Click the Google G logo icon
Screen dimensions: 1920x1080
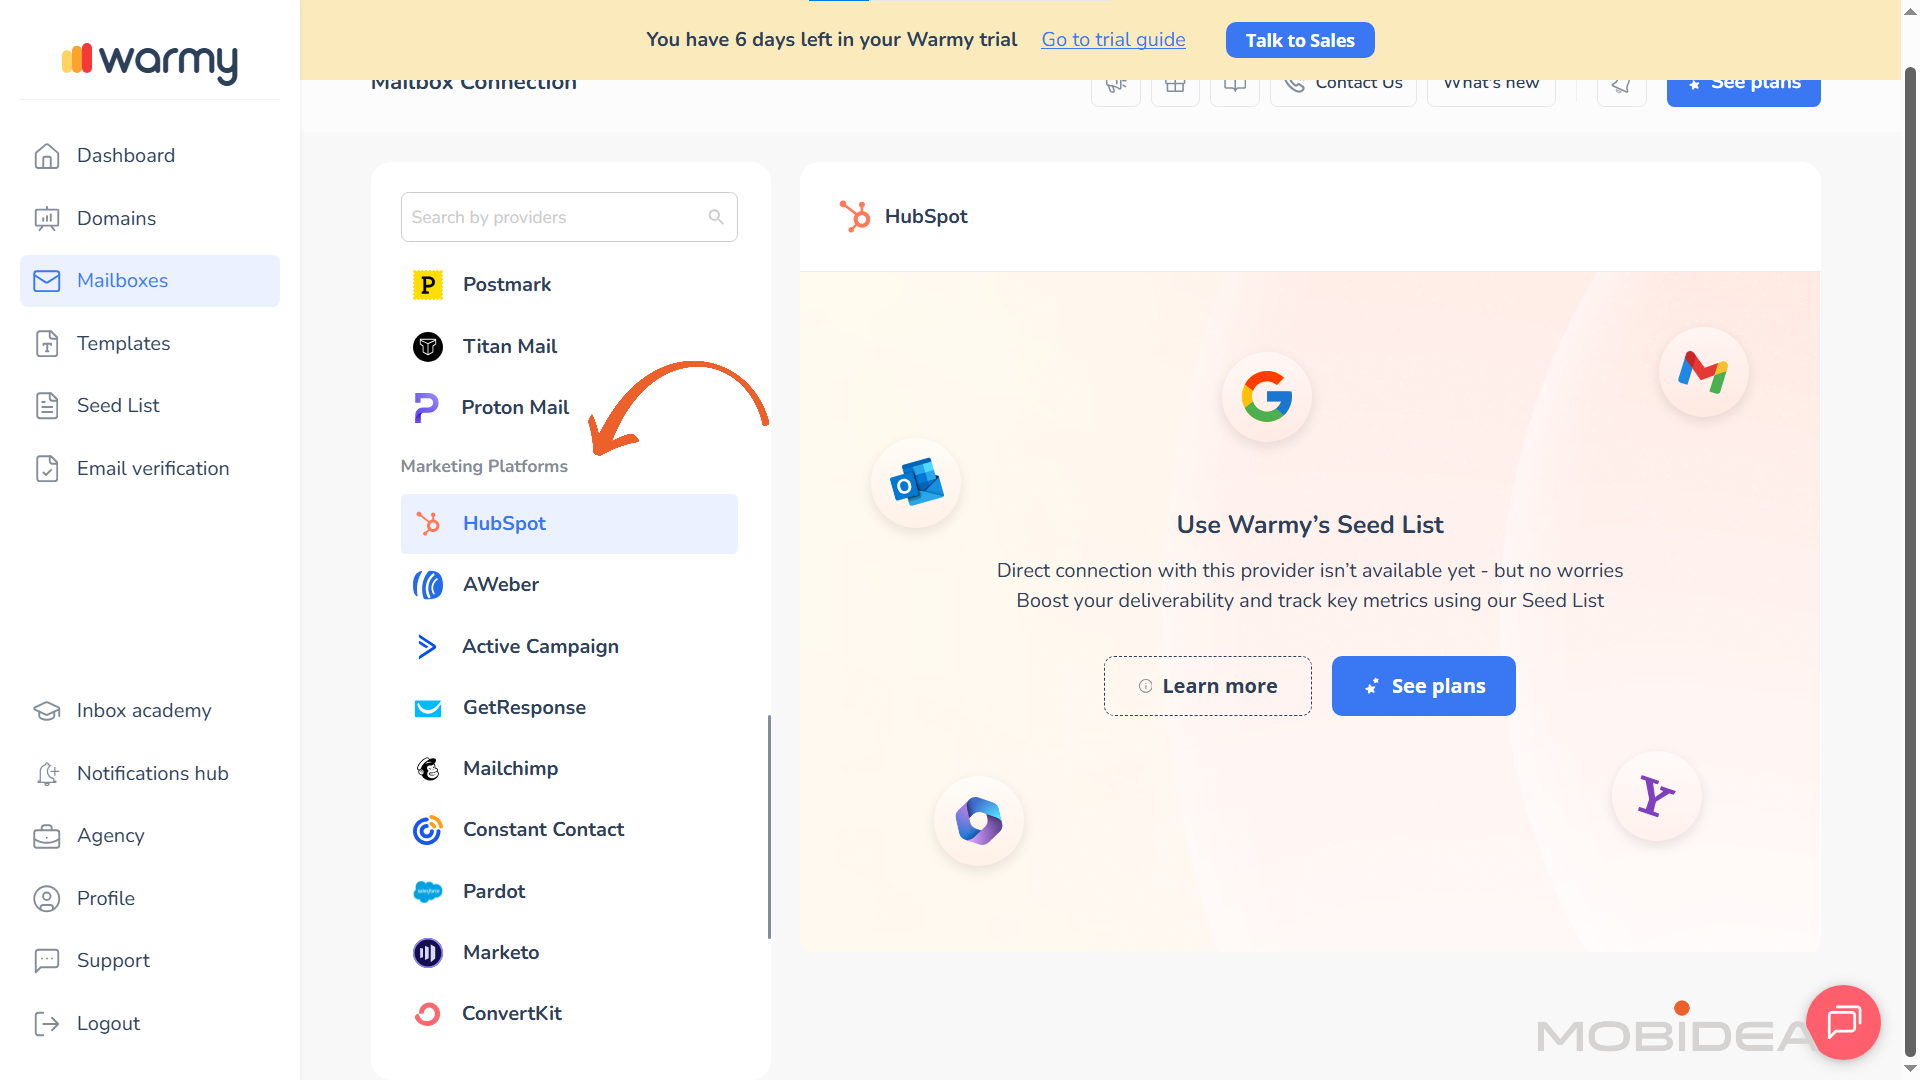1266,397
